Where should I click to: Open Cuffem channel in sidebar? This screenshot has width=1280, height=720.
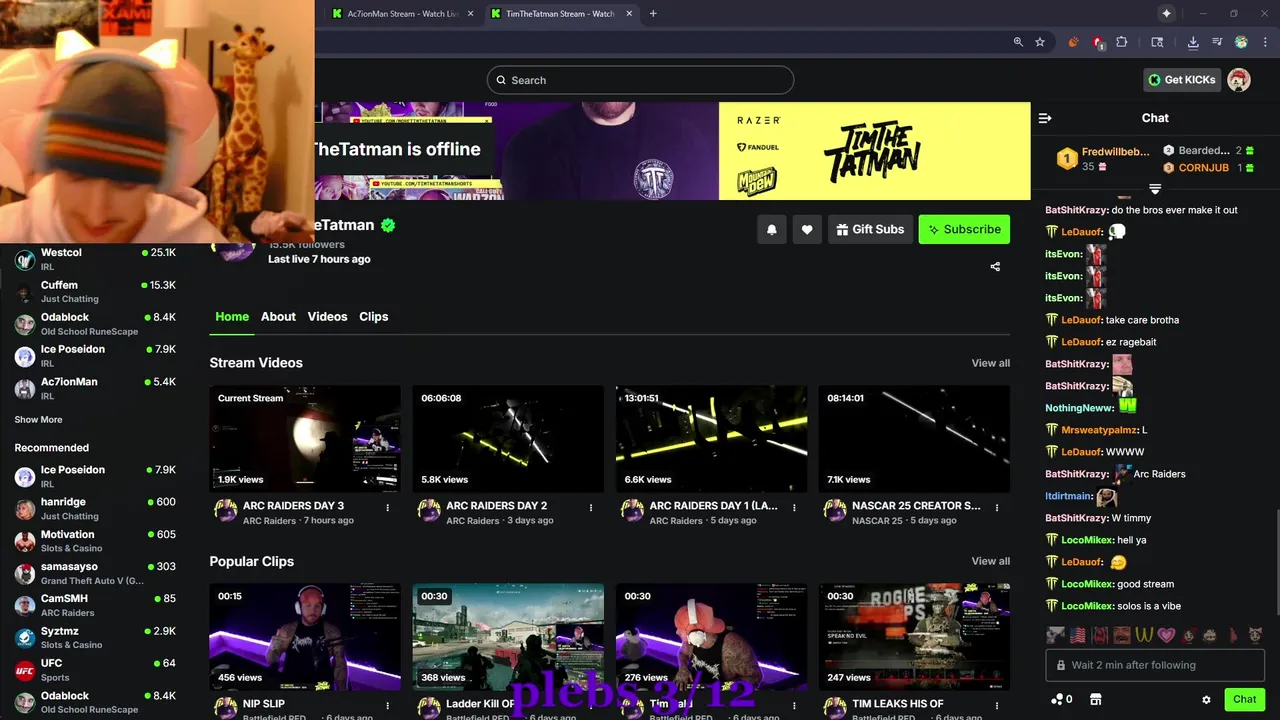point(95,291)
